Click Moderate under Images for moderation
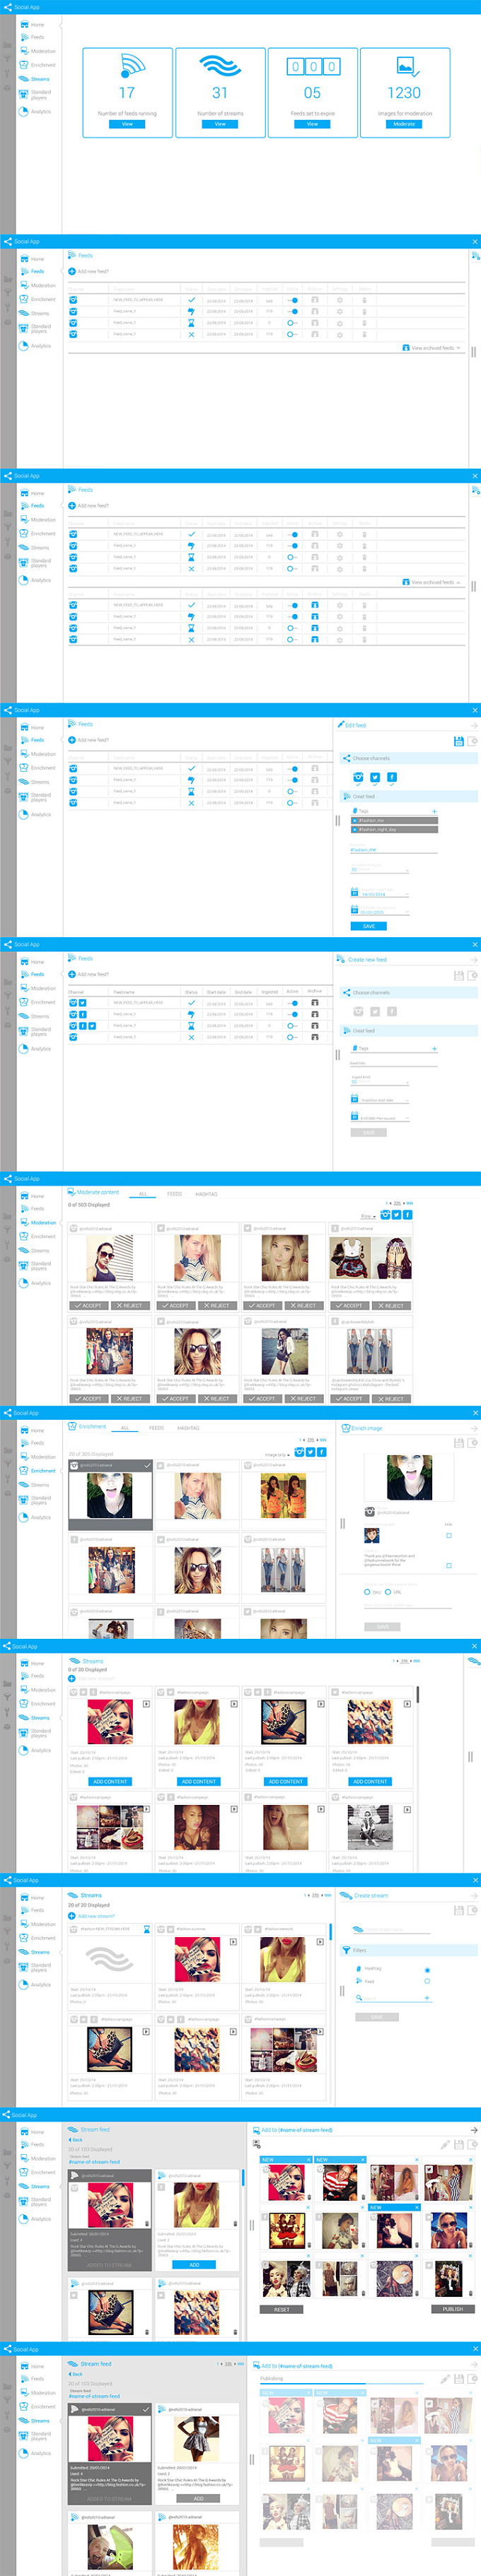481x2576 pixels. click(404, 124)
